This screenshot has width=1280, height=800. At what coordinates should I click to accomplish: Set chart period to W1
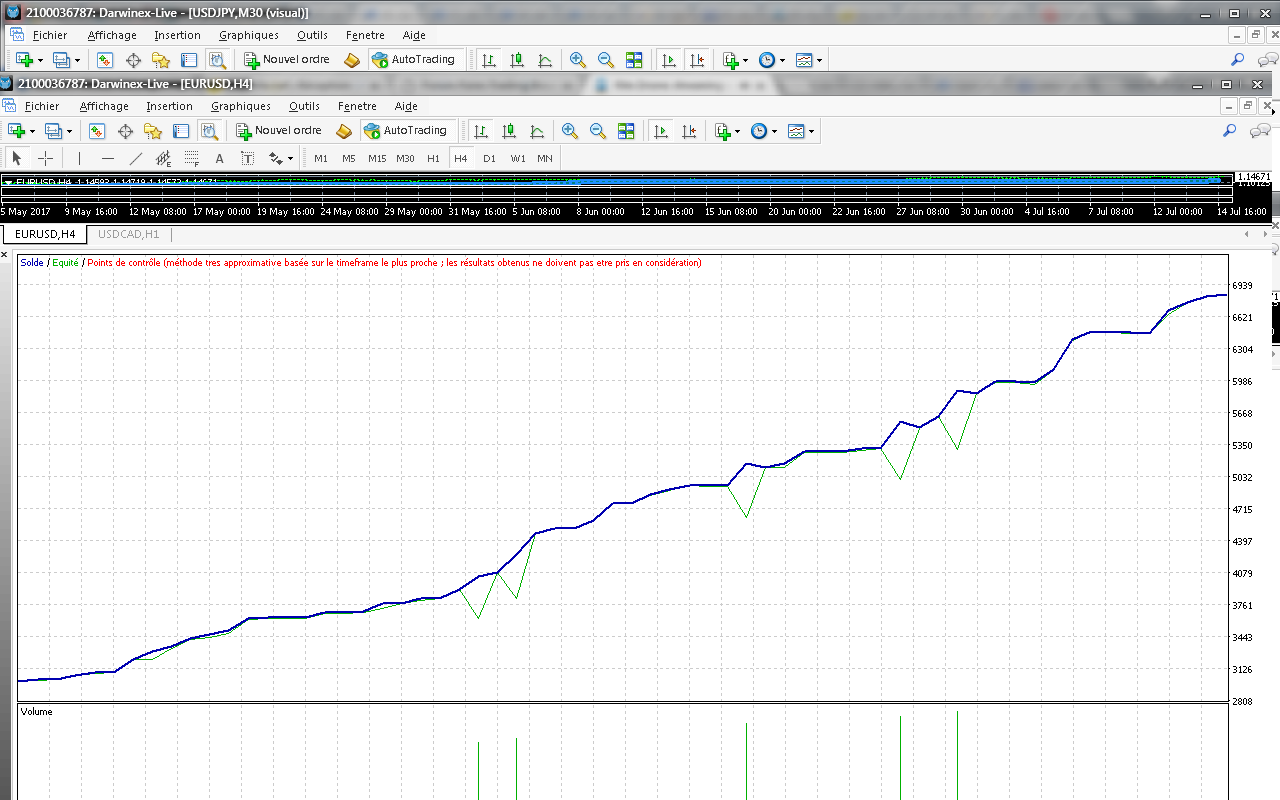click(x=517, y=158)
